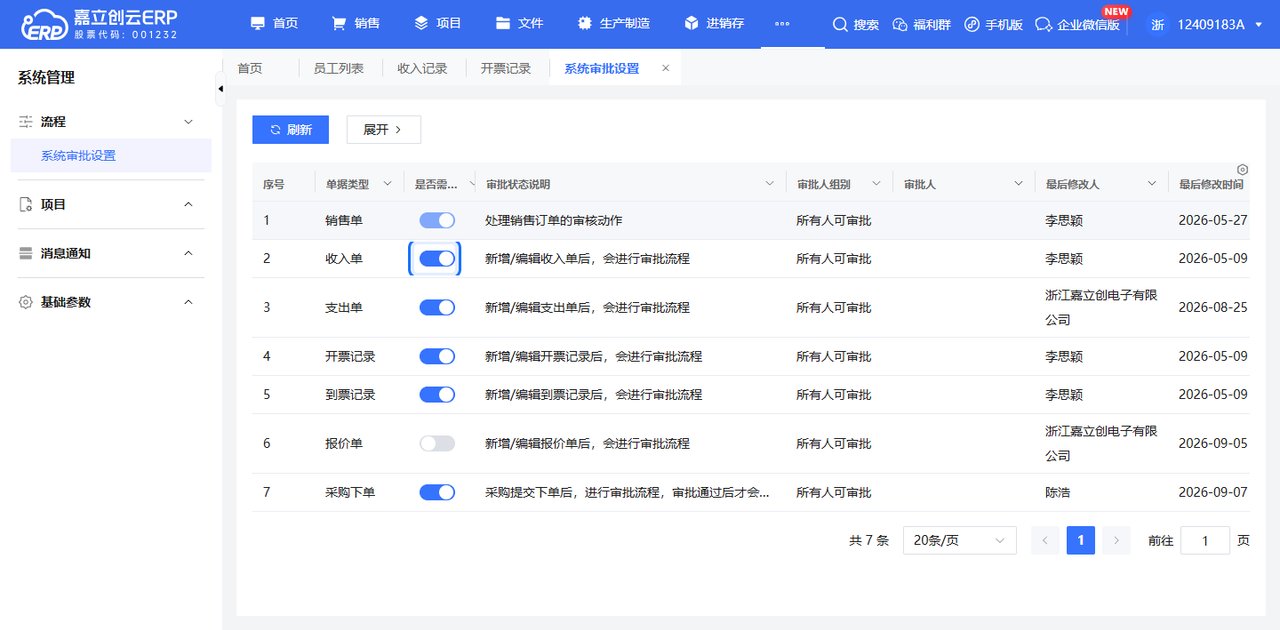
Task: Open account dropdown next to 12409183A
Action: (1258, 24)
